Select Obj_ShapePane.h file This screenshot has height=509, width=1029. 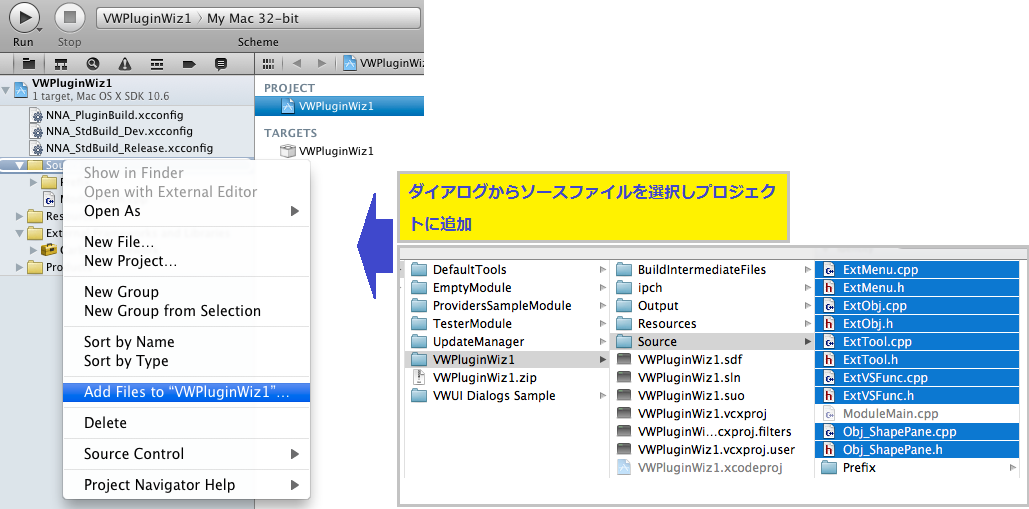917,450
